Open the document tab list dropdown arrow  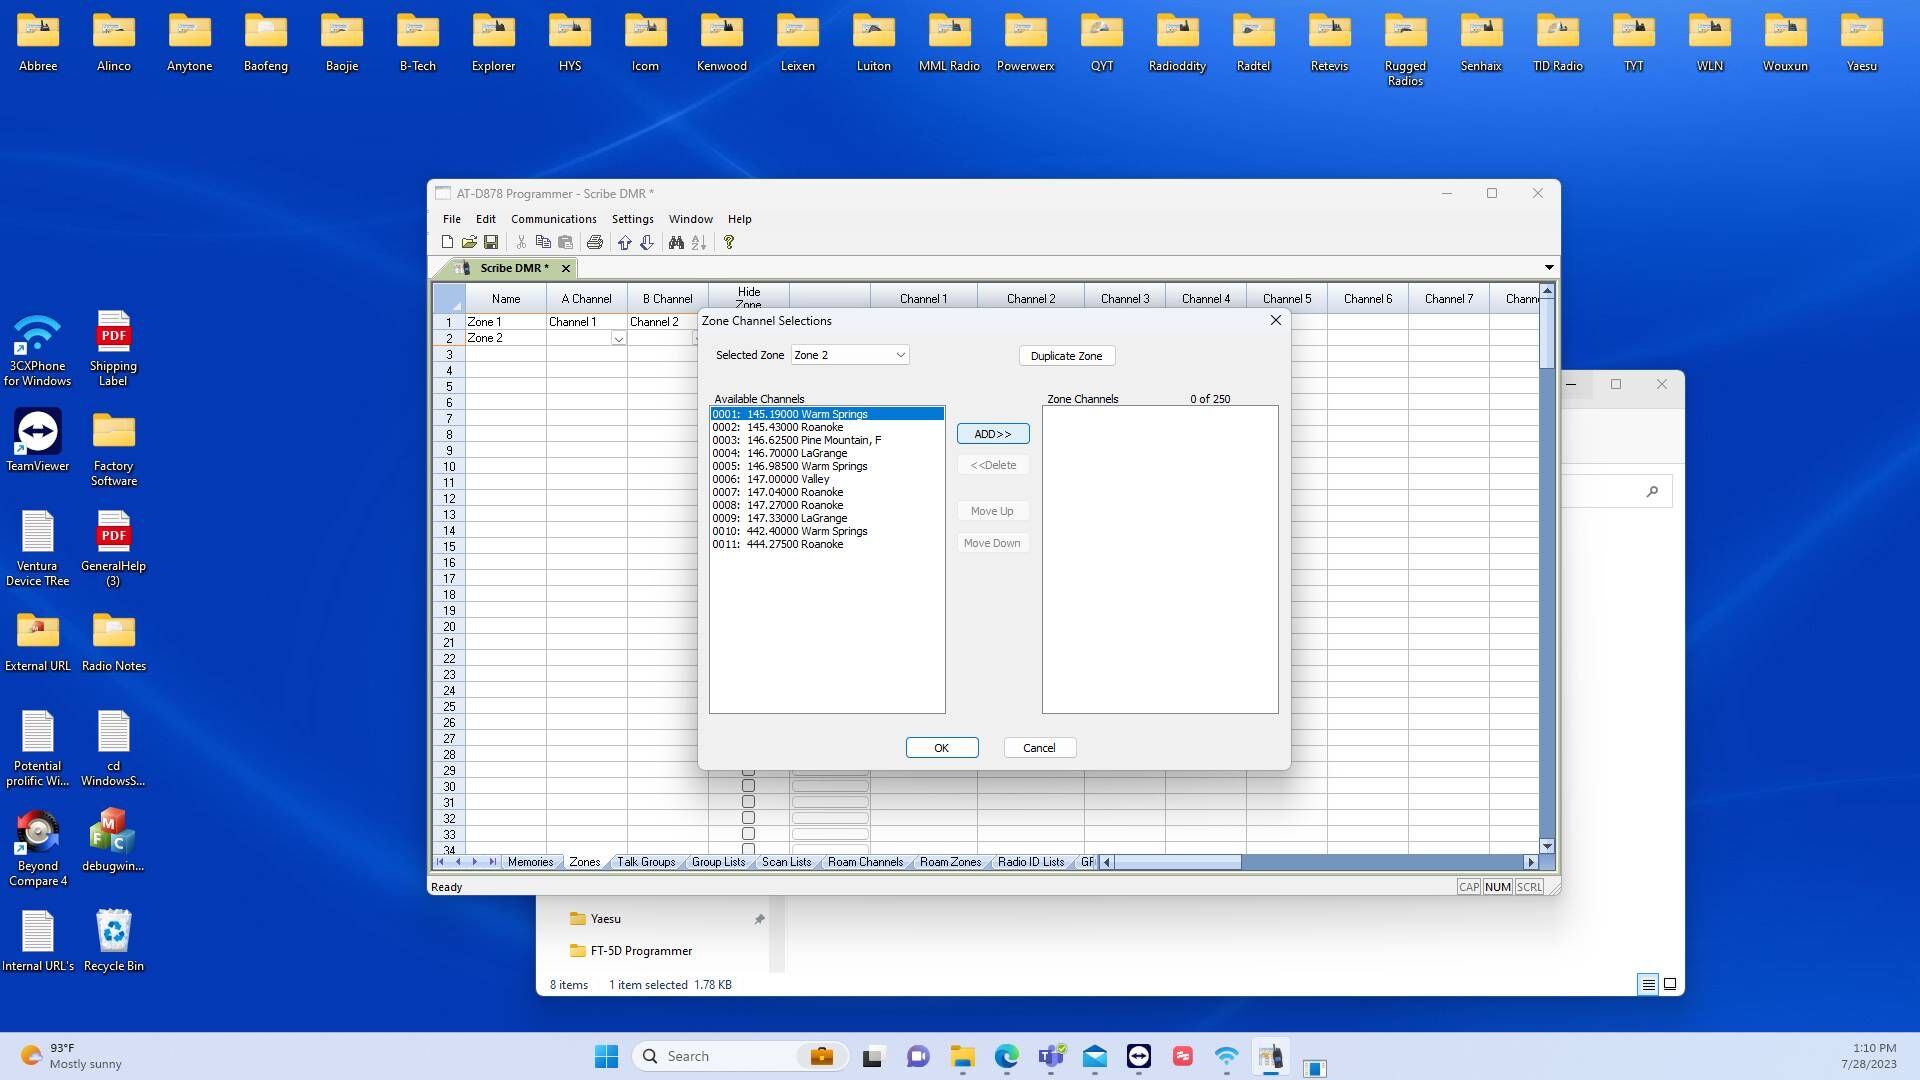coord(1549,268)
